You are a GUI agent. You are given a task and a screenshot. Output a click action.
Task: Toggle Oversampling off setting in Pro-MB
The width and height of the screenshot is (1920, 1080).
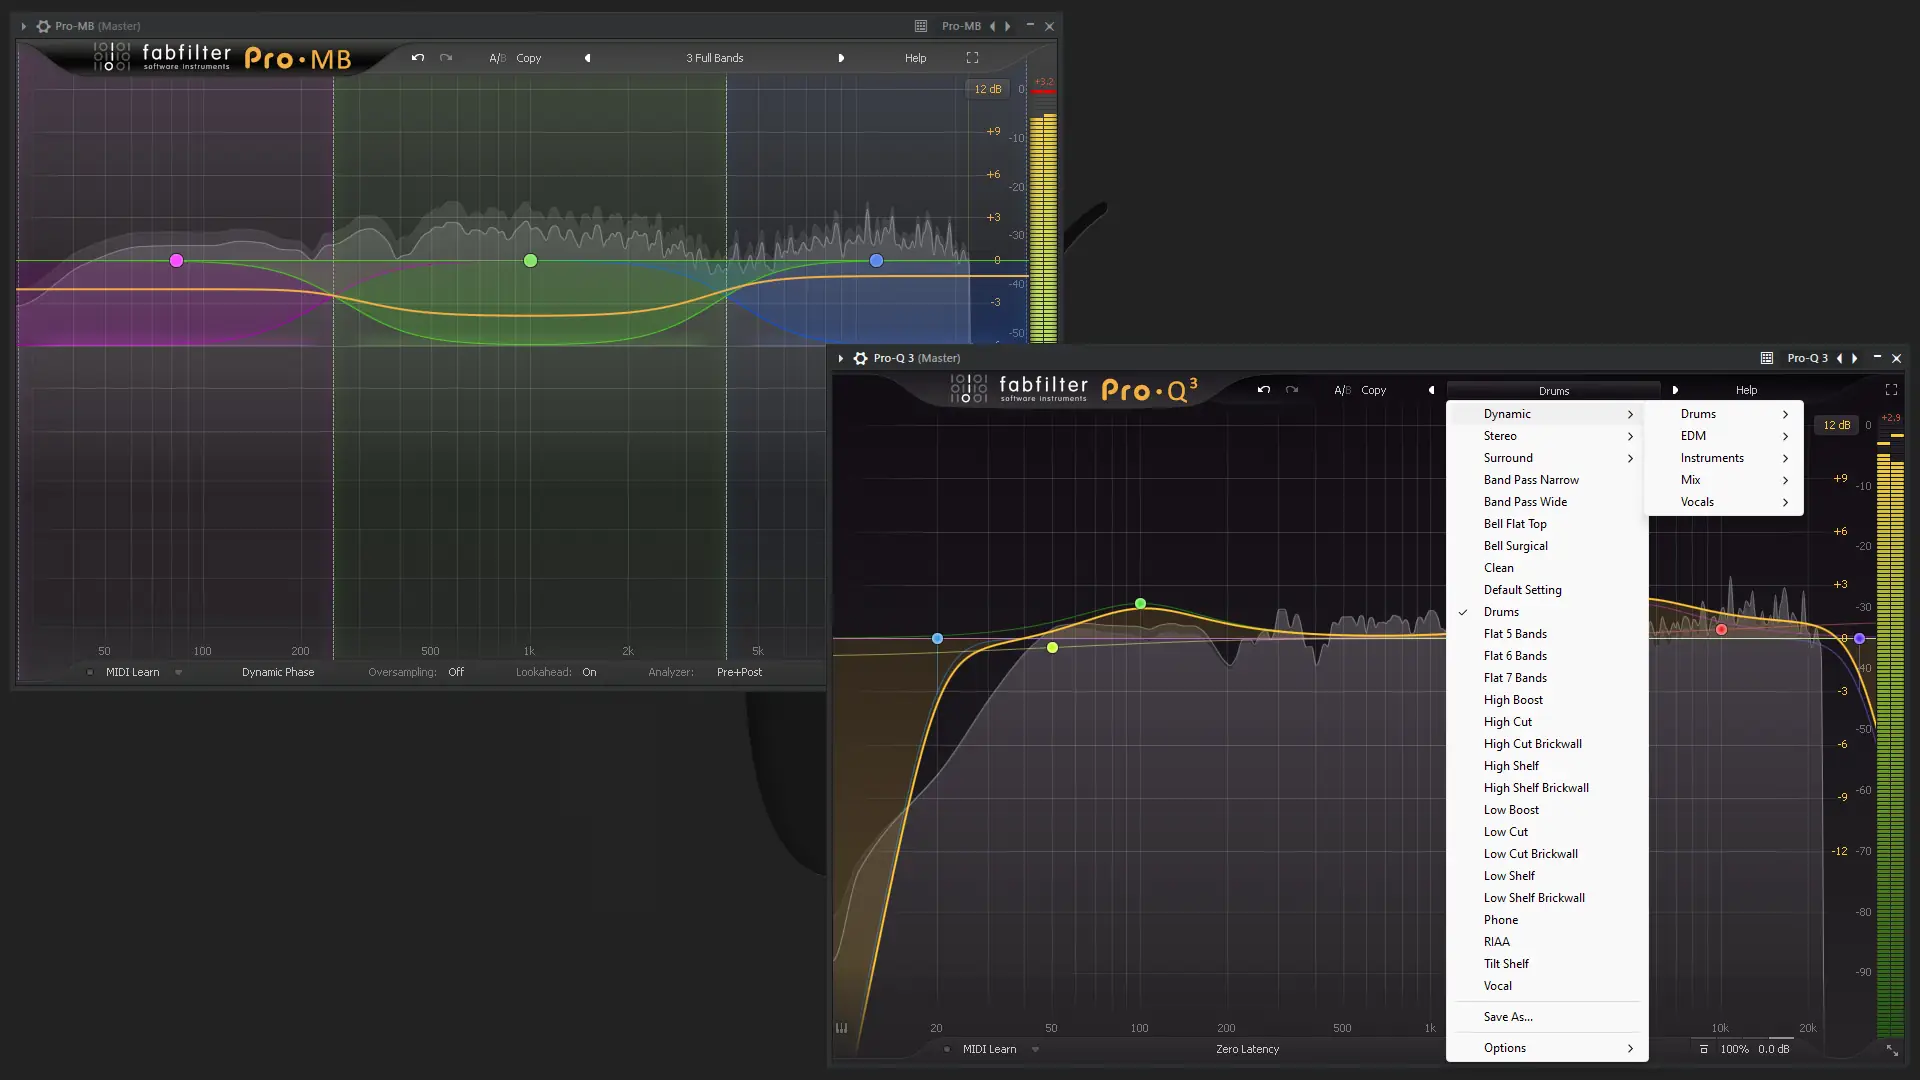point(456,672)
